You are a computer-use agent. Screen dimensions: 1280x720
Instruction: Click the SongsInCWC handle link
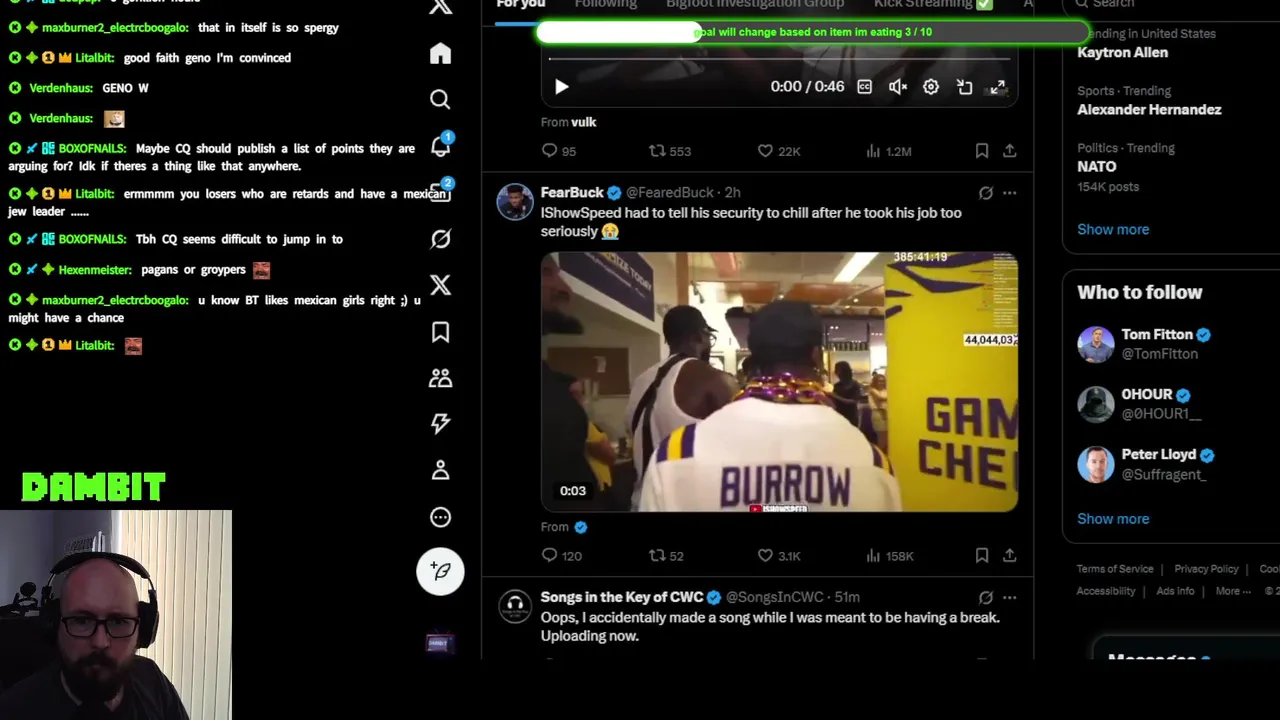point(774,597)
